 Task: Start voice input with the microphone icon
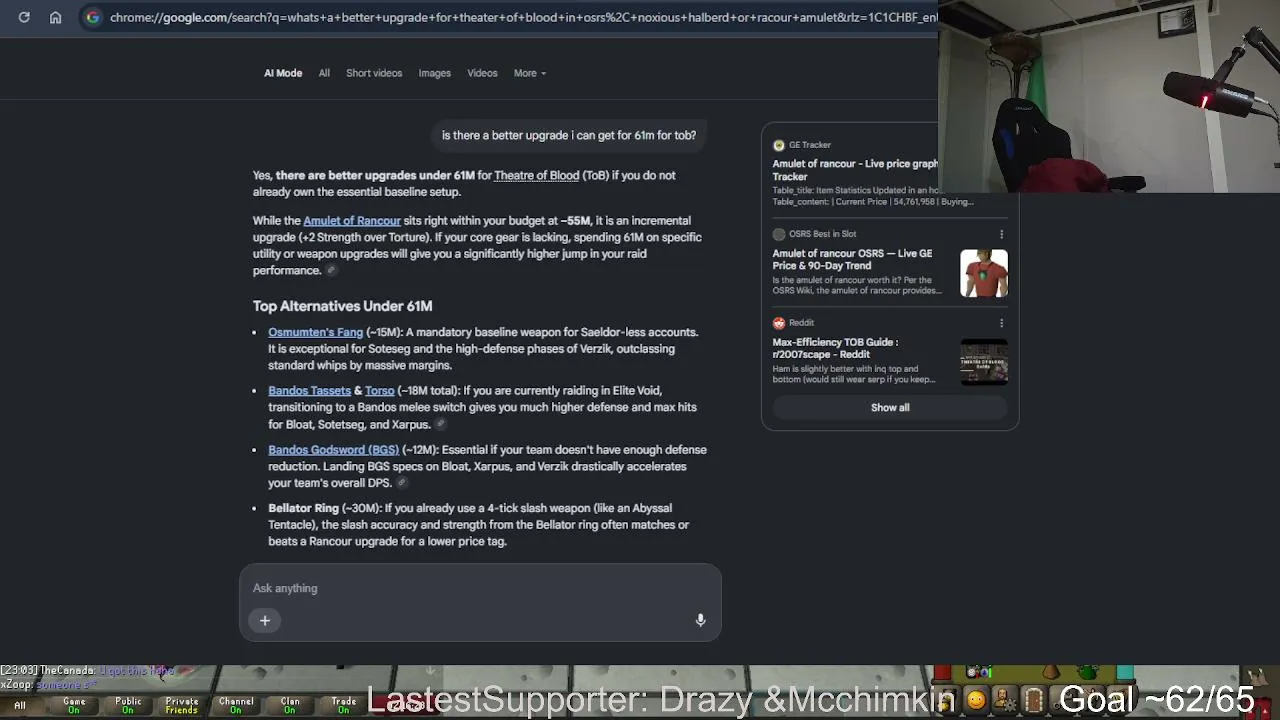tap(700, 621)
